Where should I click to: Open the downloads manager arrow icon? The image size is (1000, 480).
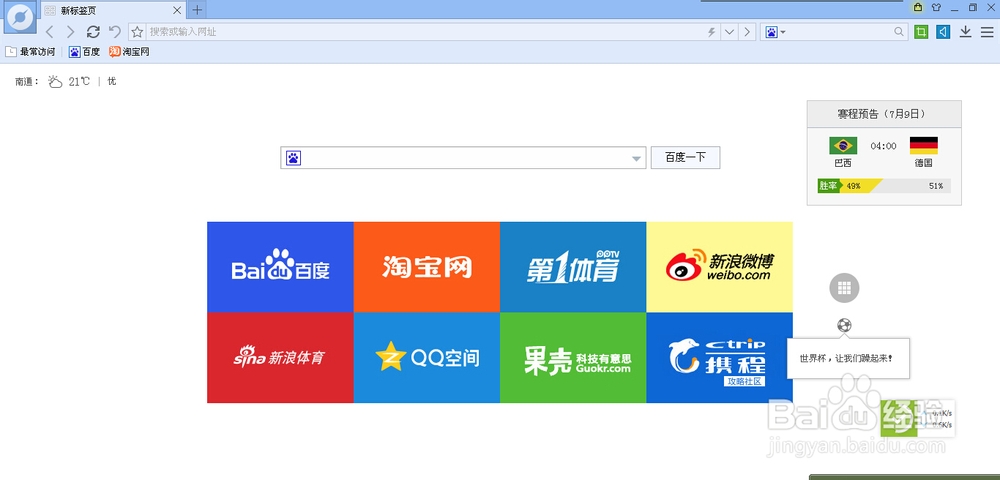[x=966, y=32]
